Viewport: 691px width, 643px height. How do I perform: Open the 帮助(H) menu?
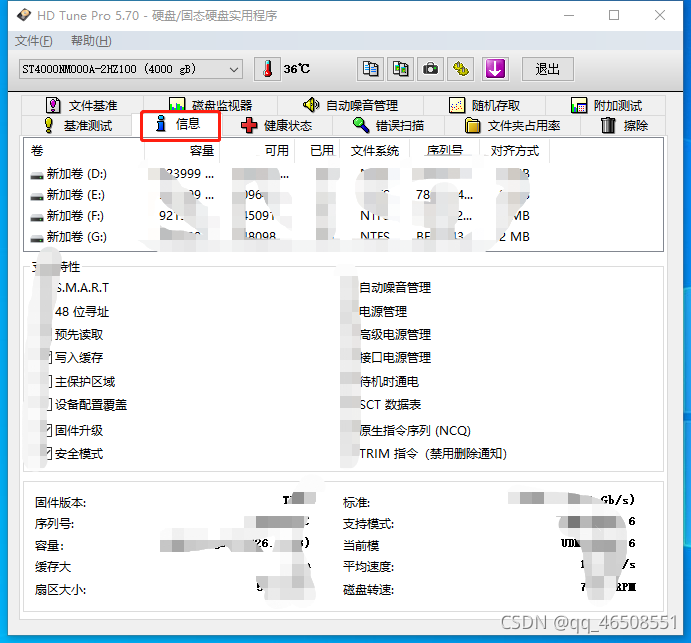(91, 41)
